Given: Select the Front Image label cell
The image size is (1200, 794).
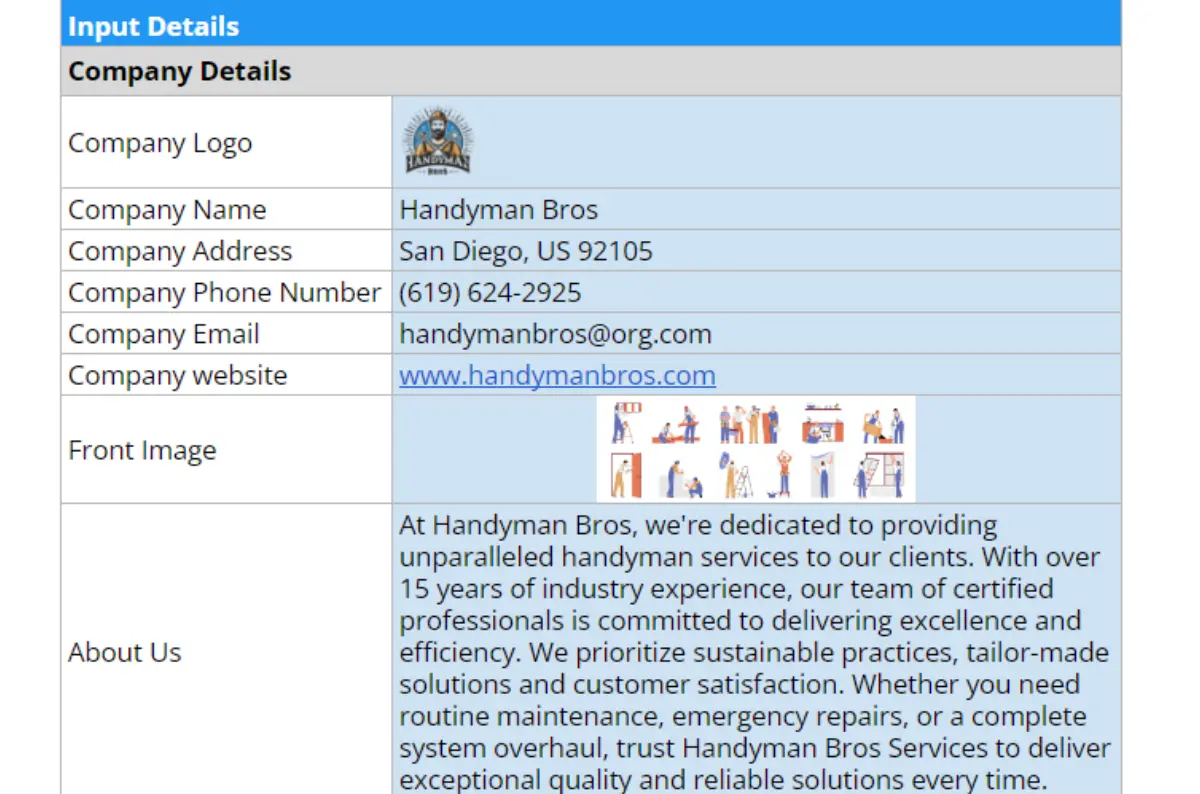Looking at the screenshot, I should pyautogui.click(x=226, y=449).
